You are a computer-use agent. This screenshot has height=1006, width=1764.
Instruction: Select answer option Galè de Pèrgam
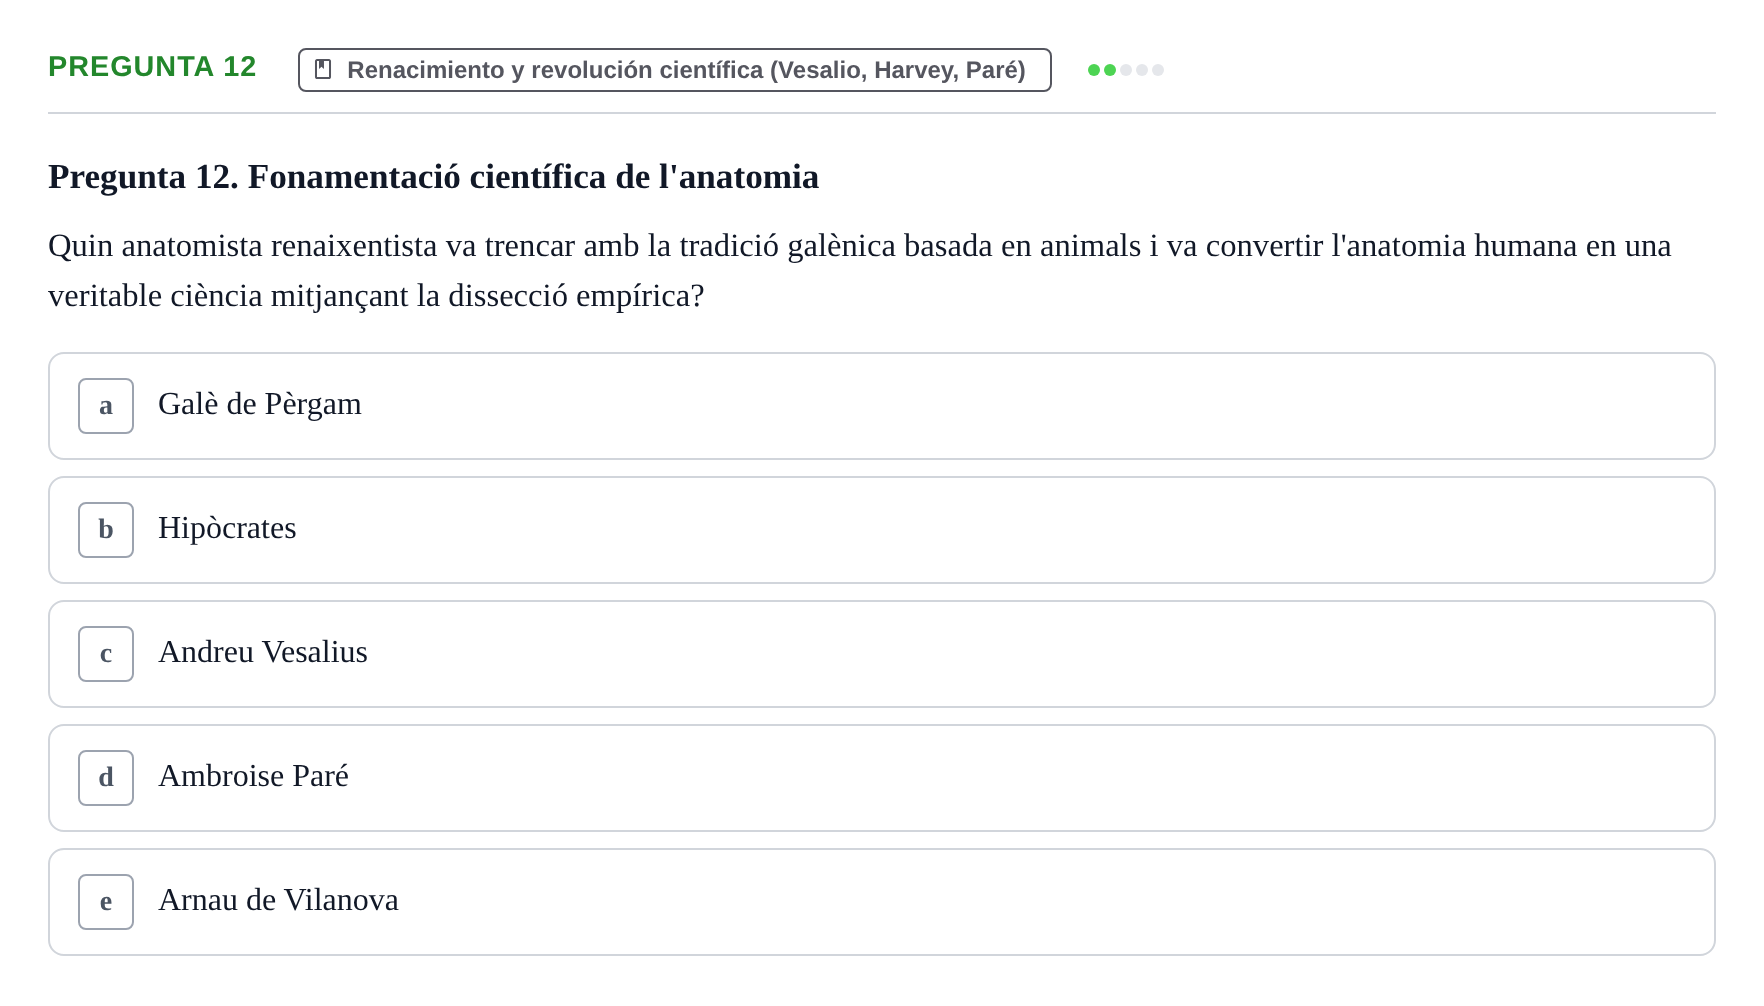pyautogui.click(x=882, y=406)
